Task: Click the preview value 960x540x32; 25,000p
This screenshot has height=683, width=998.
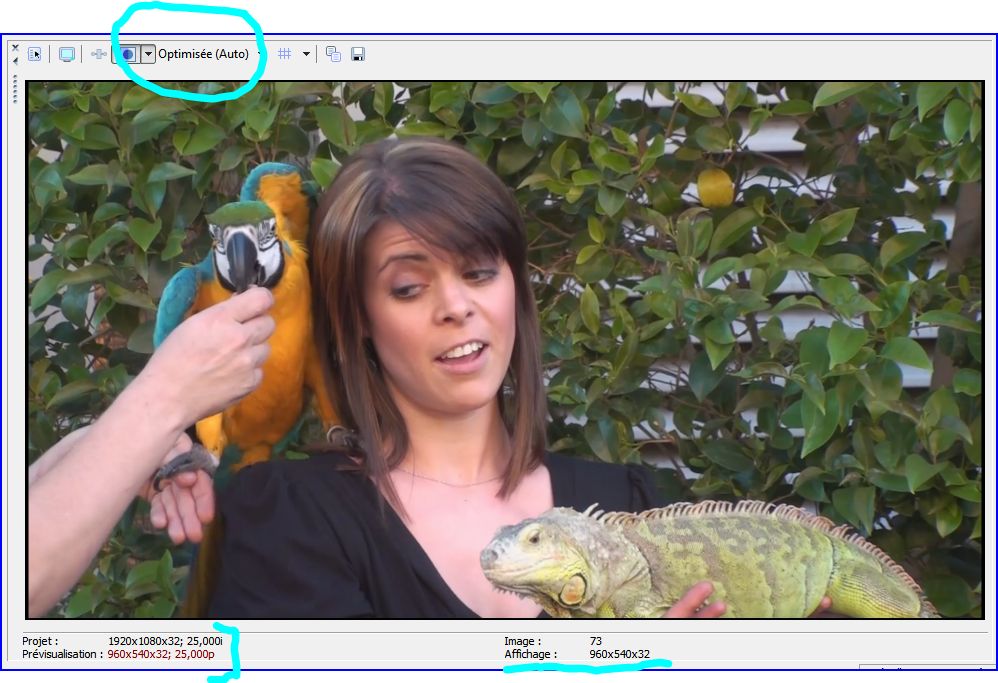Action: [x=160, y=654]
